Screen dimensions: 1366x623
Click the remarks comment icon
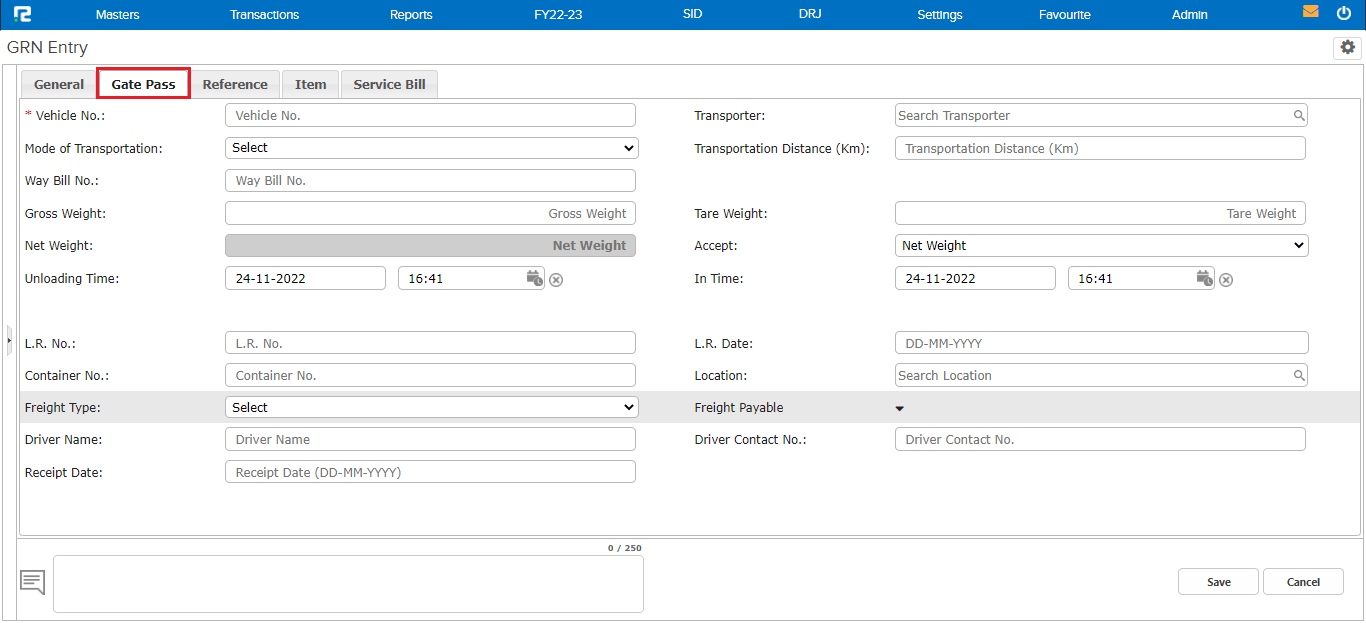pyautogui.click(x=33, y=582)
